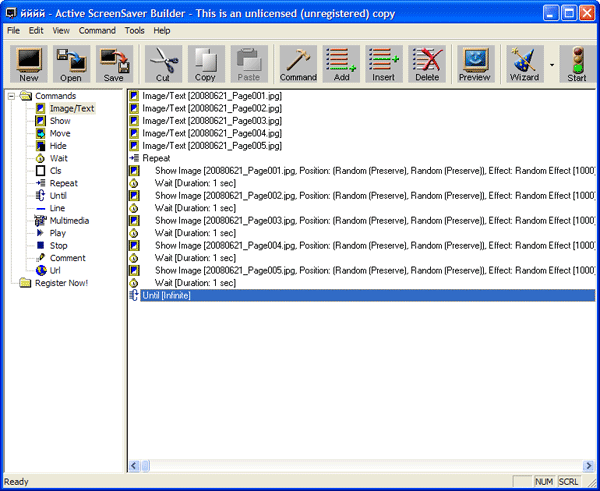
Task: Select the Multimedia command in the tree
Action: click(x=69, y=221)
